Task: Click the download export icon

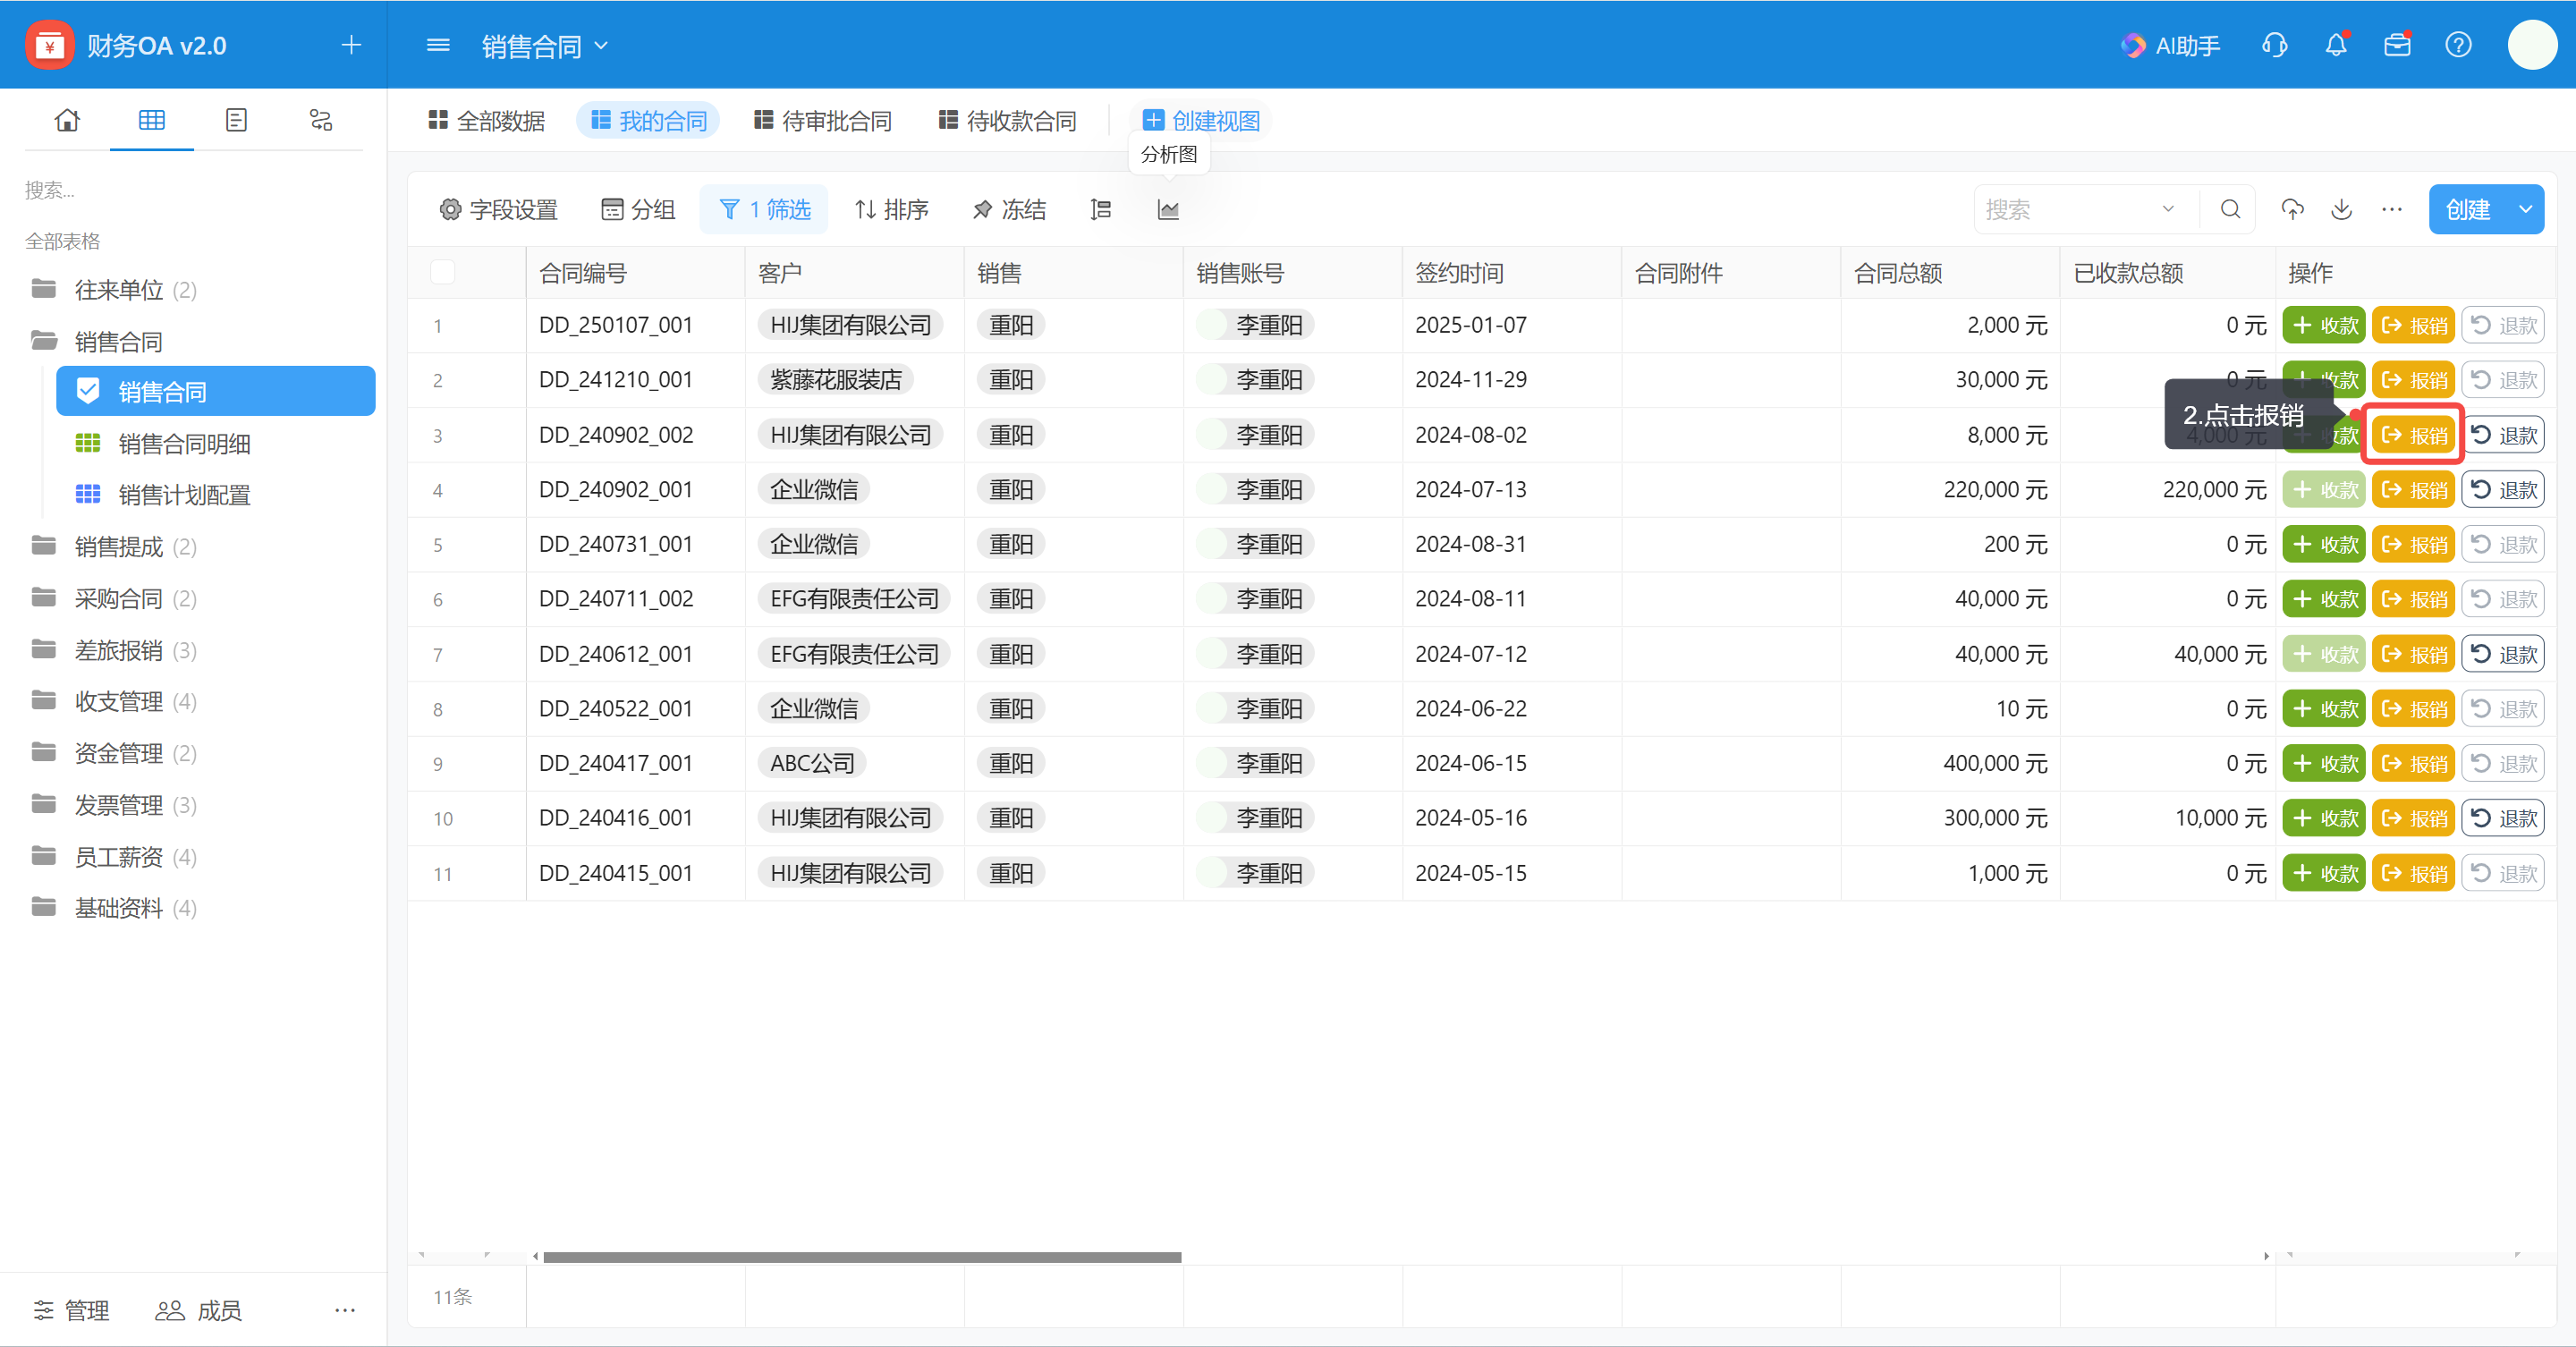Action: point(2341,209)
